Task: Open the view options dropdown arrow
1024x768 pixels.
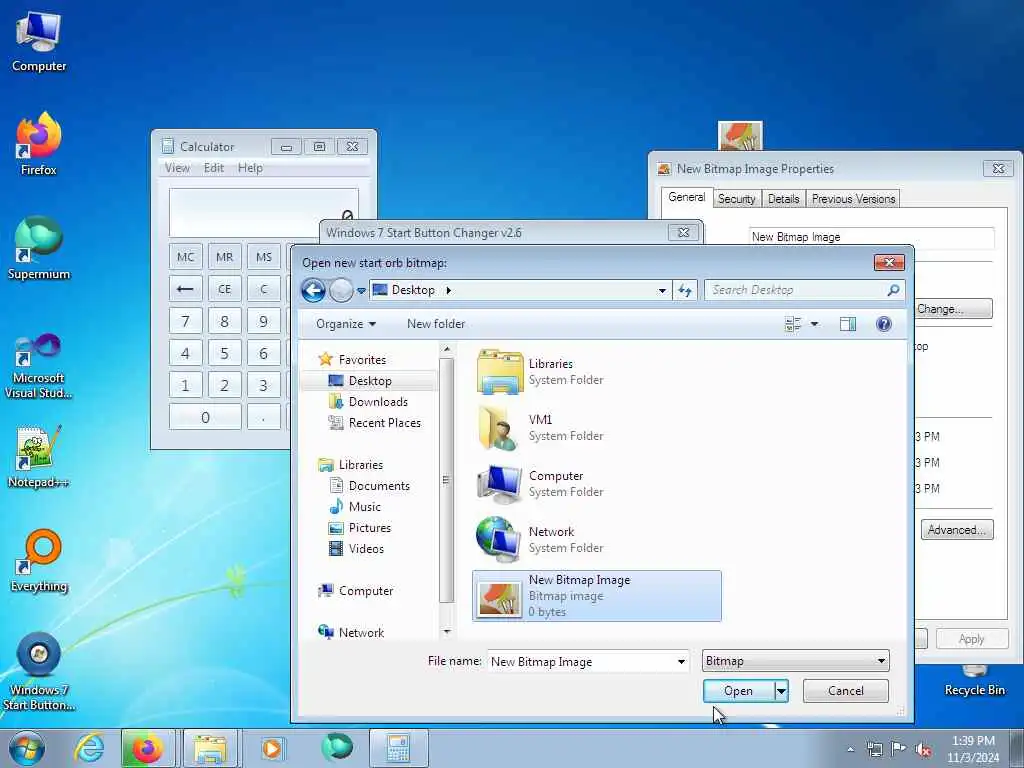Action: [814, 324]
